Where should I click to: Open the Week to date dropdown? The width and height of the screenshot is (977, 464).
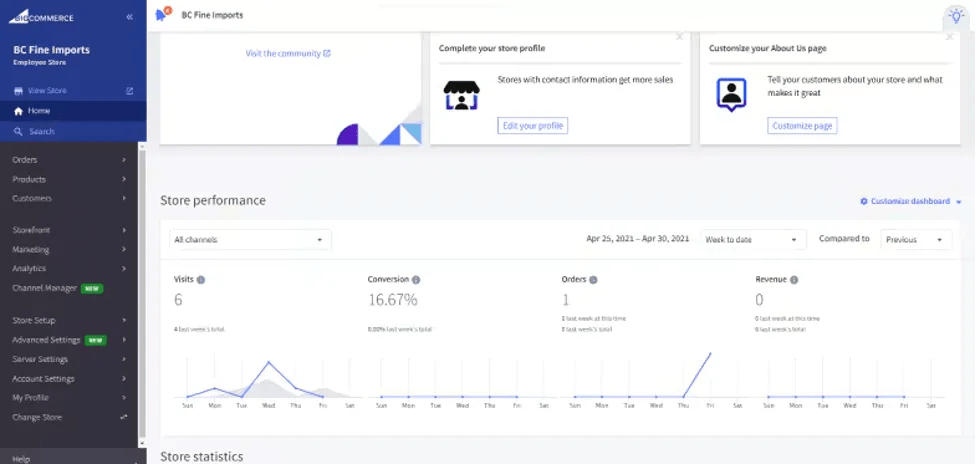click(x=753, y=240)
